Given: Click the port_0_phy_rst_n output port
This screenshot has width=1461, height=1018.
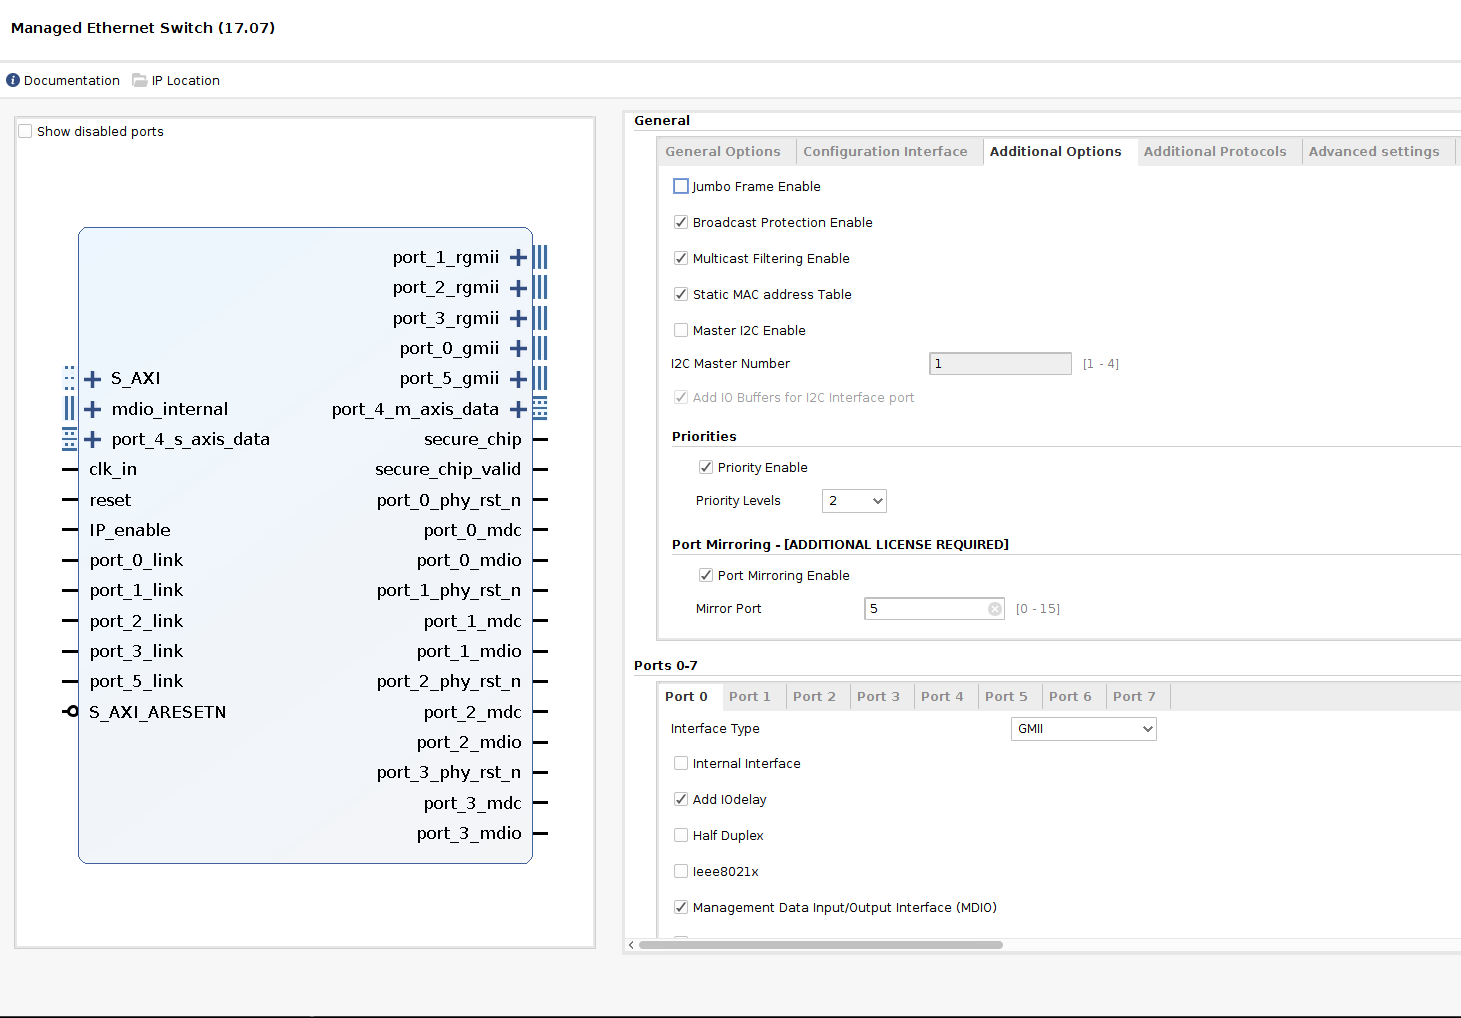Looking at the screenshot, I should [449, 500].
